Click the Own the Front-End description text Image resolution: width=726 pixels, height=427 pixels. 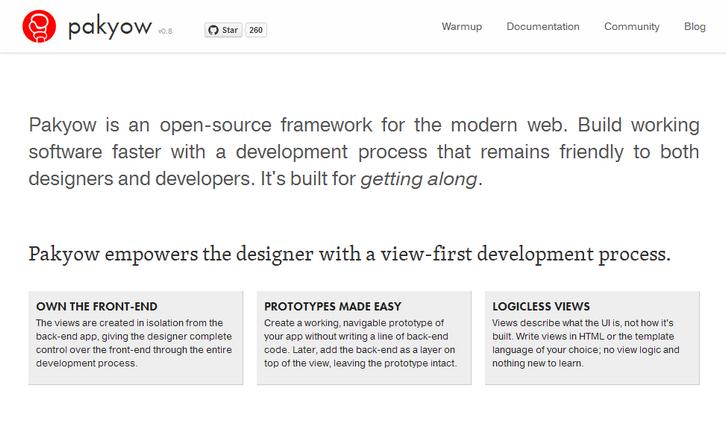click(135, 343)
